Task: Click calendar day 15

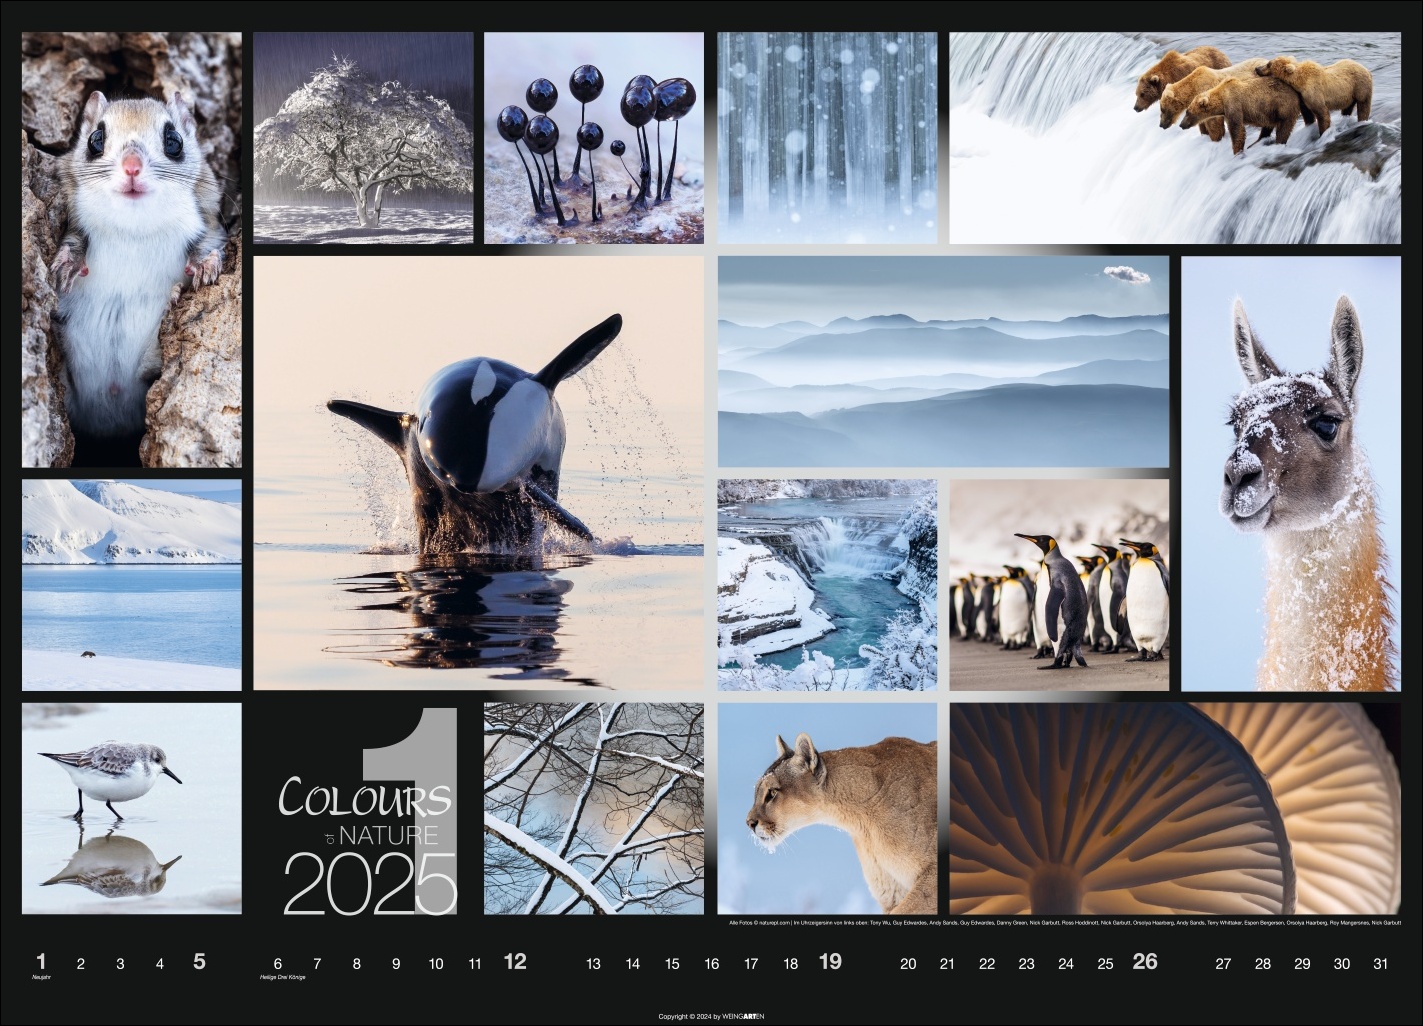Action: [x=672, y=964]
